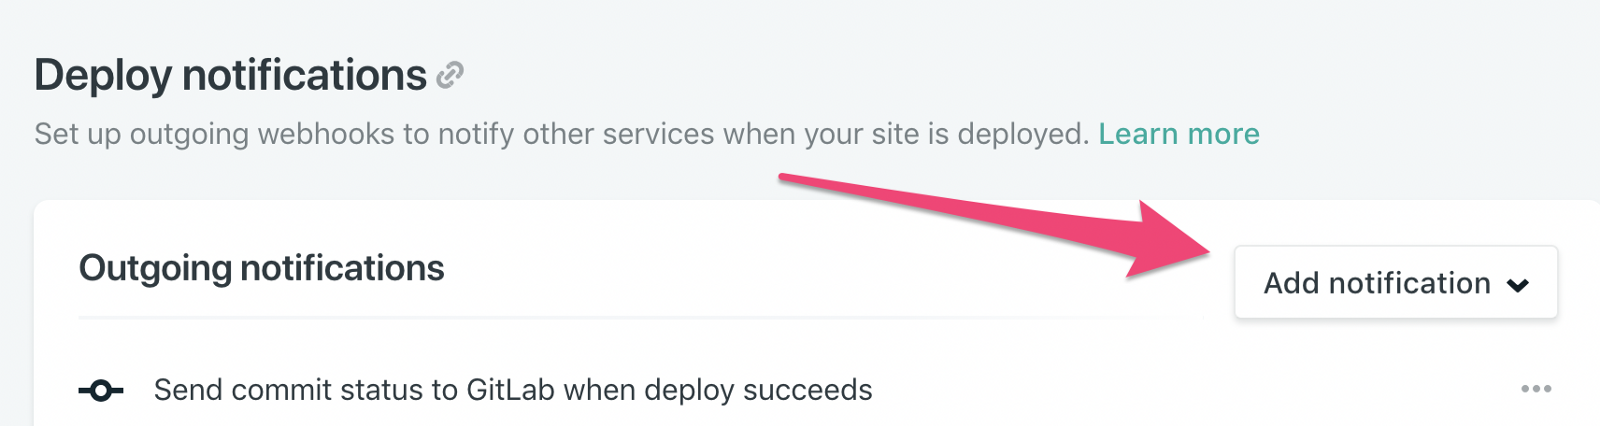Click the anchor link icon beside Deploy notifications

coord(450,75)
